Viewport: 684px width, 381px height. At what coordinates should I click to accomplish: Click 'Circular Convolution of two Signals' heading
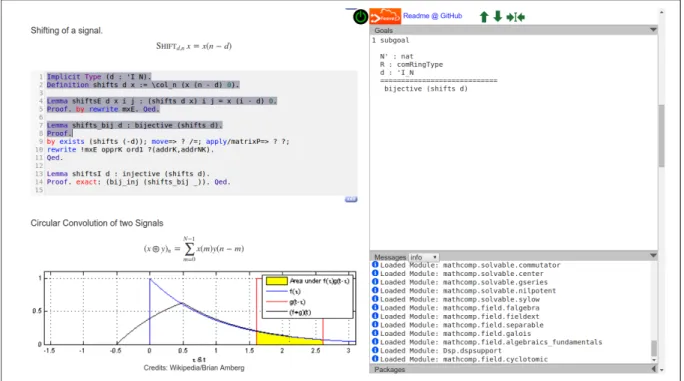97,223
